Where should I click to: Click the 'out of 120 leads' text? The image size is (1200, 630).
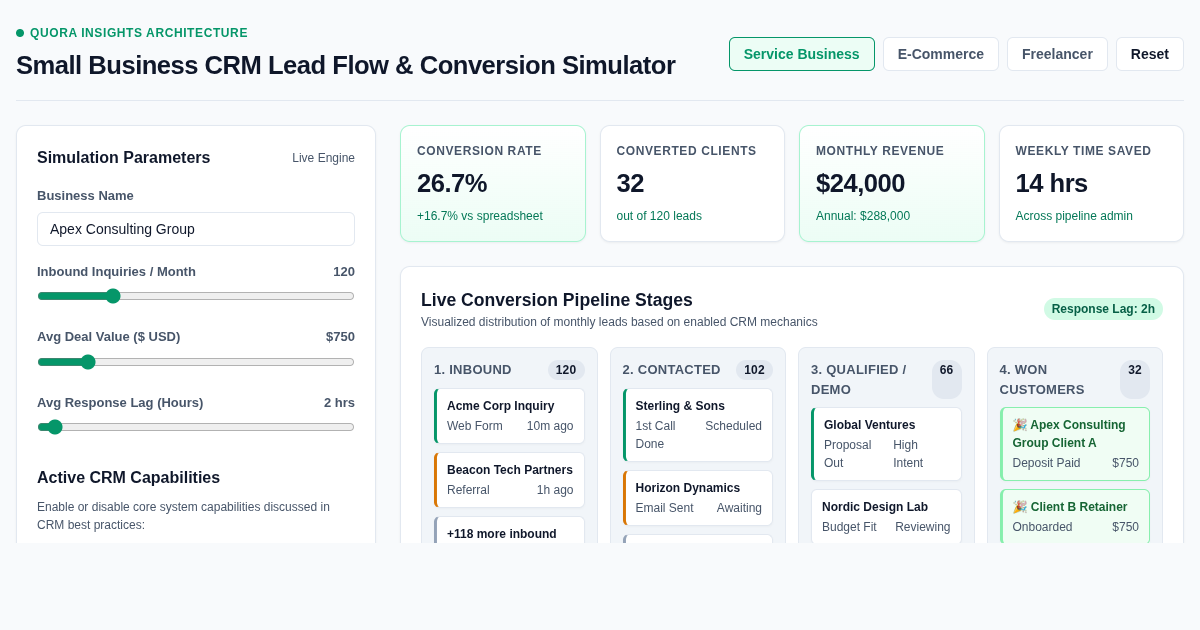(x=659, y=216)
